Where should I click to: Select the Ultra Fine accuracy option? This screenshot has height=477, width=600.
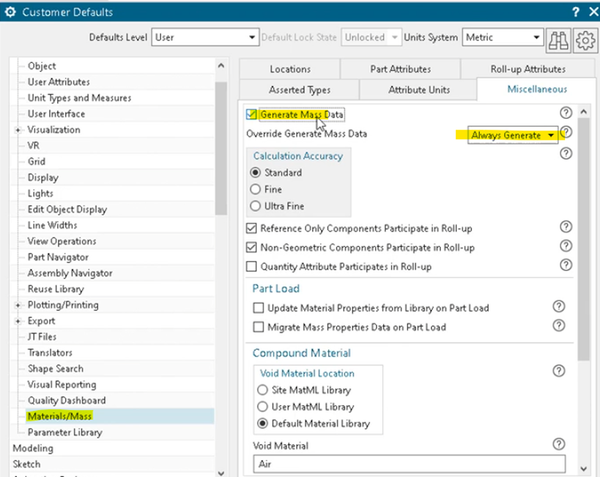tap(256, 205)
